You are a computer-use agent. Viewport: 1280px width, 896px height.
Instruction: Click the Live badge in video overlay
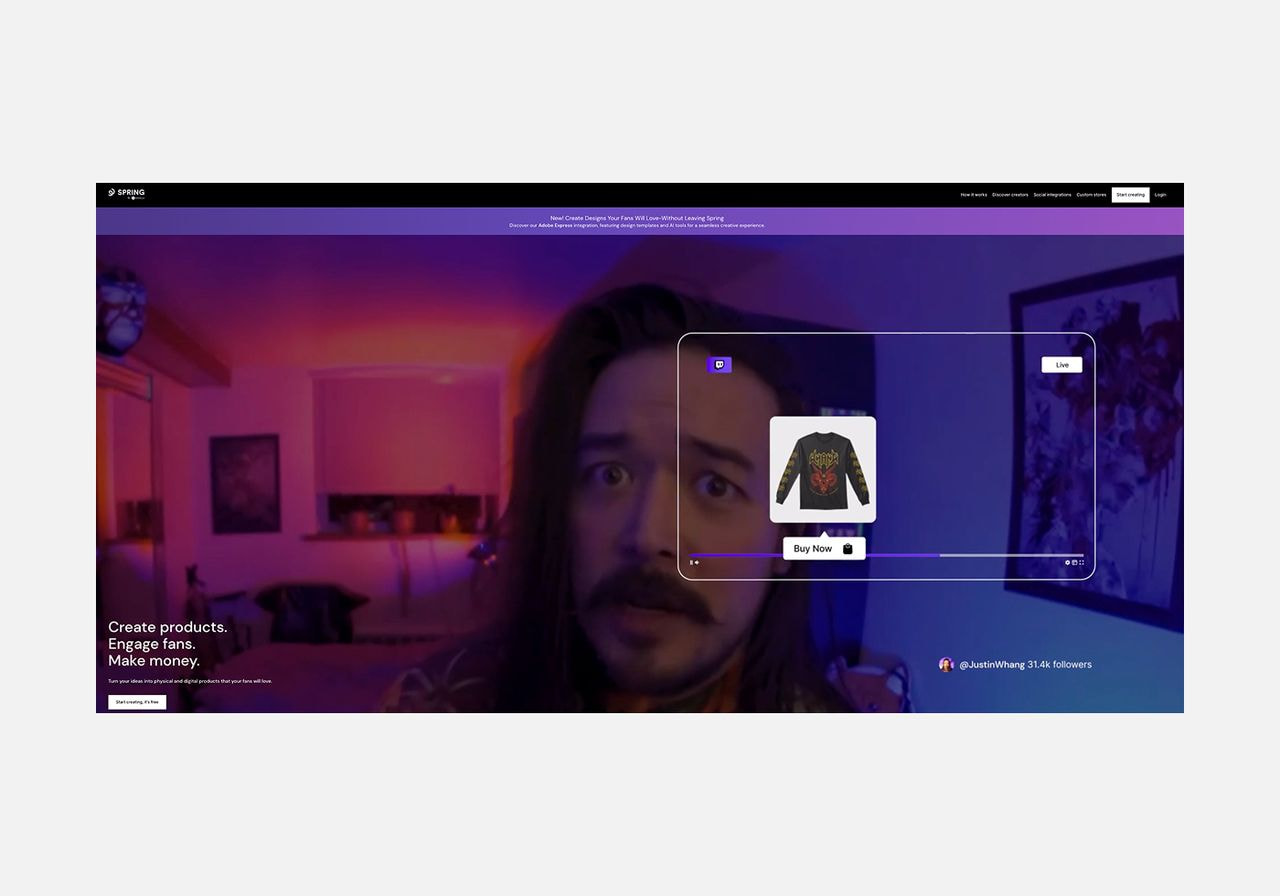point(1061,365)
